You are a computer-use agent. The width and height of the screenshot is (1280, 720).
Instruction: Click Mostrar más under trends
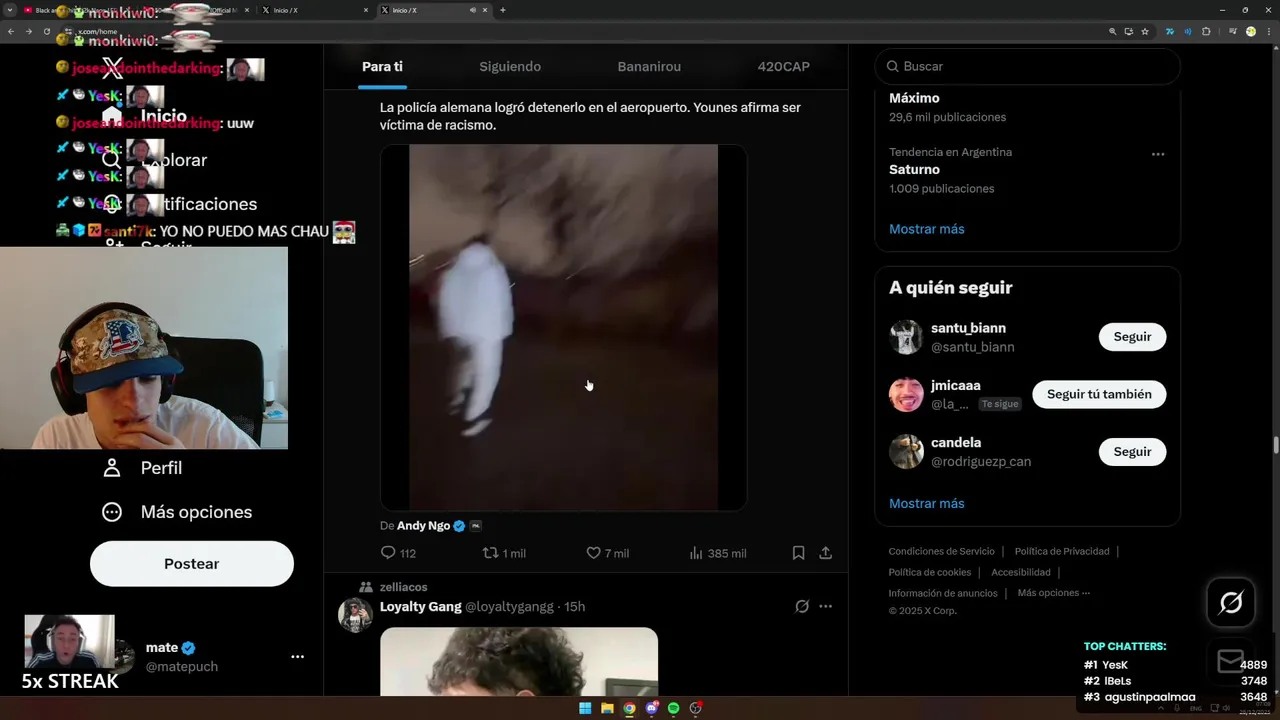click(927, 229)
